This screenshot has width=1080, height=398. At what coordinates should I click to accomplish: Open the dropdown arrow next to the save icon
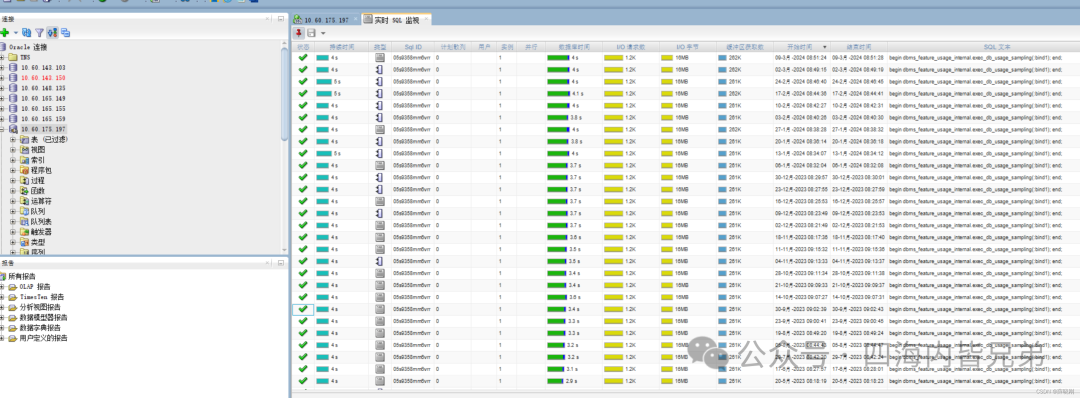(322, 33)
